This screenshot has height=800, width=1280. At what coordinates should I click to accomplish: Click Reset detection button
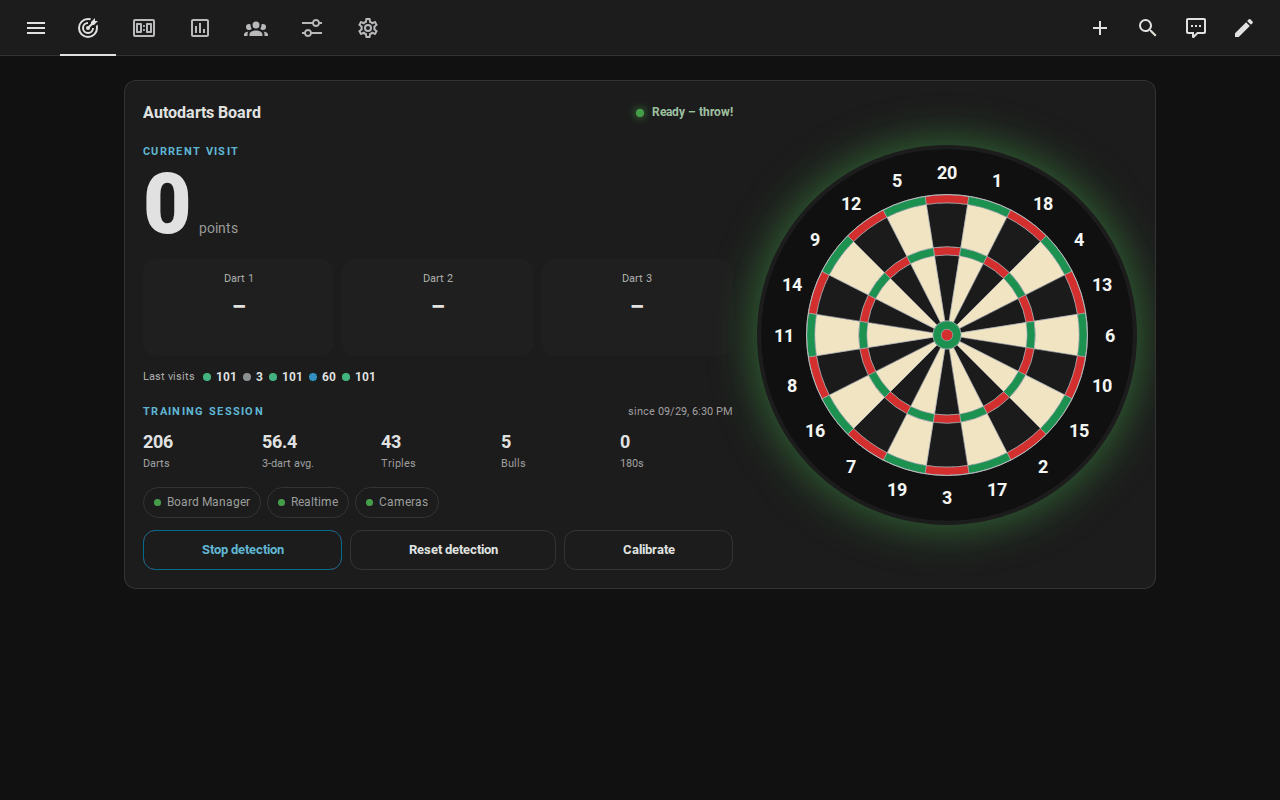[453, 550]
